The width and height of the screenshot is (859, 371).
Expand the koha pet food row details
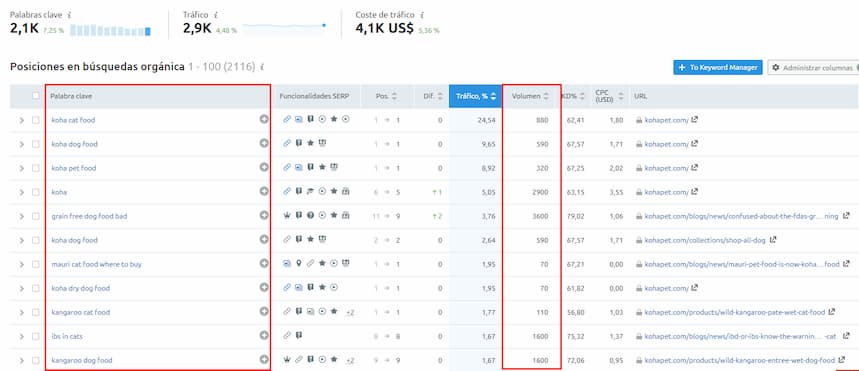21,168
